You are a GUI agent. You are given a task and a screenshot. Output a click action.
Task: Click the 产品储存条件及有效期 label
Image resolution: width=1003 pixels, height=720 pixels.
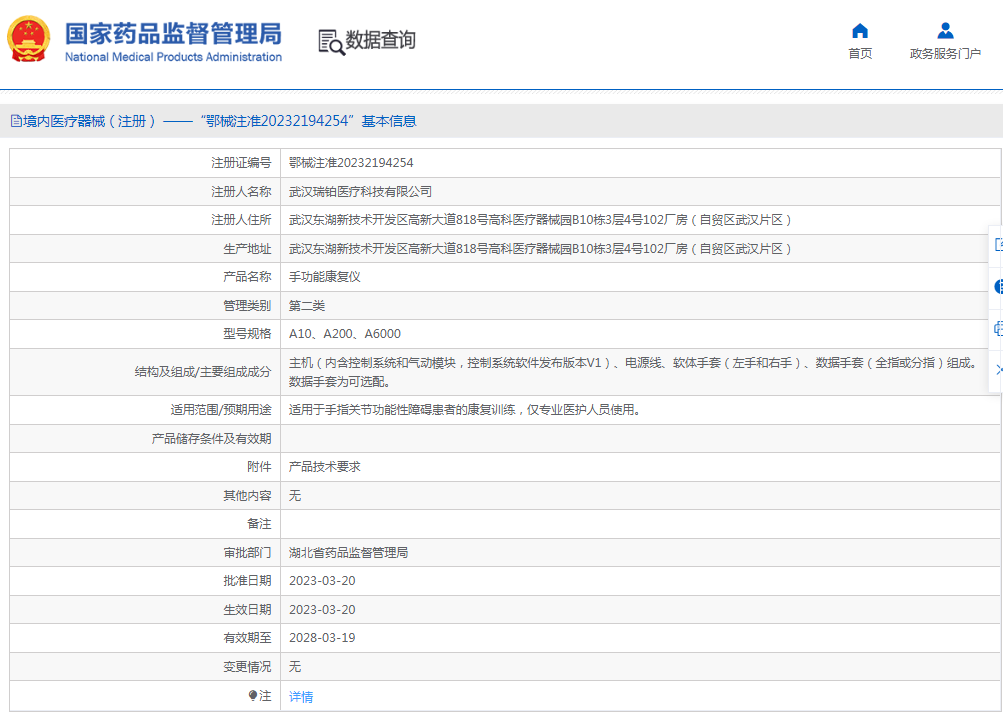pyautogui.click(x=211, y=439)
